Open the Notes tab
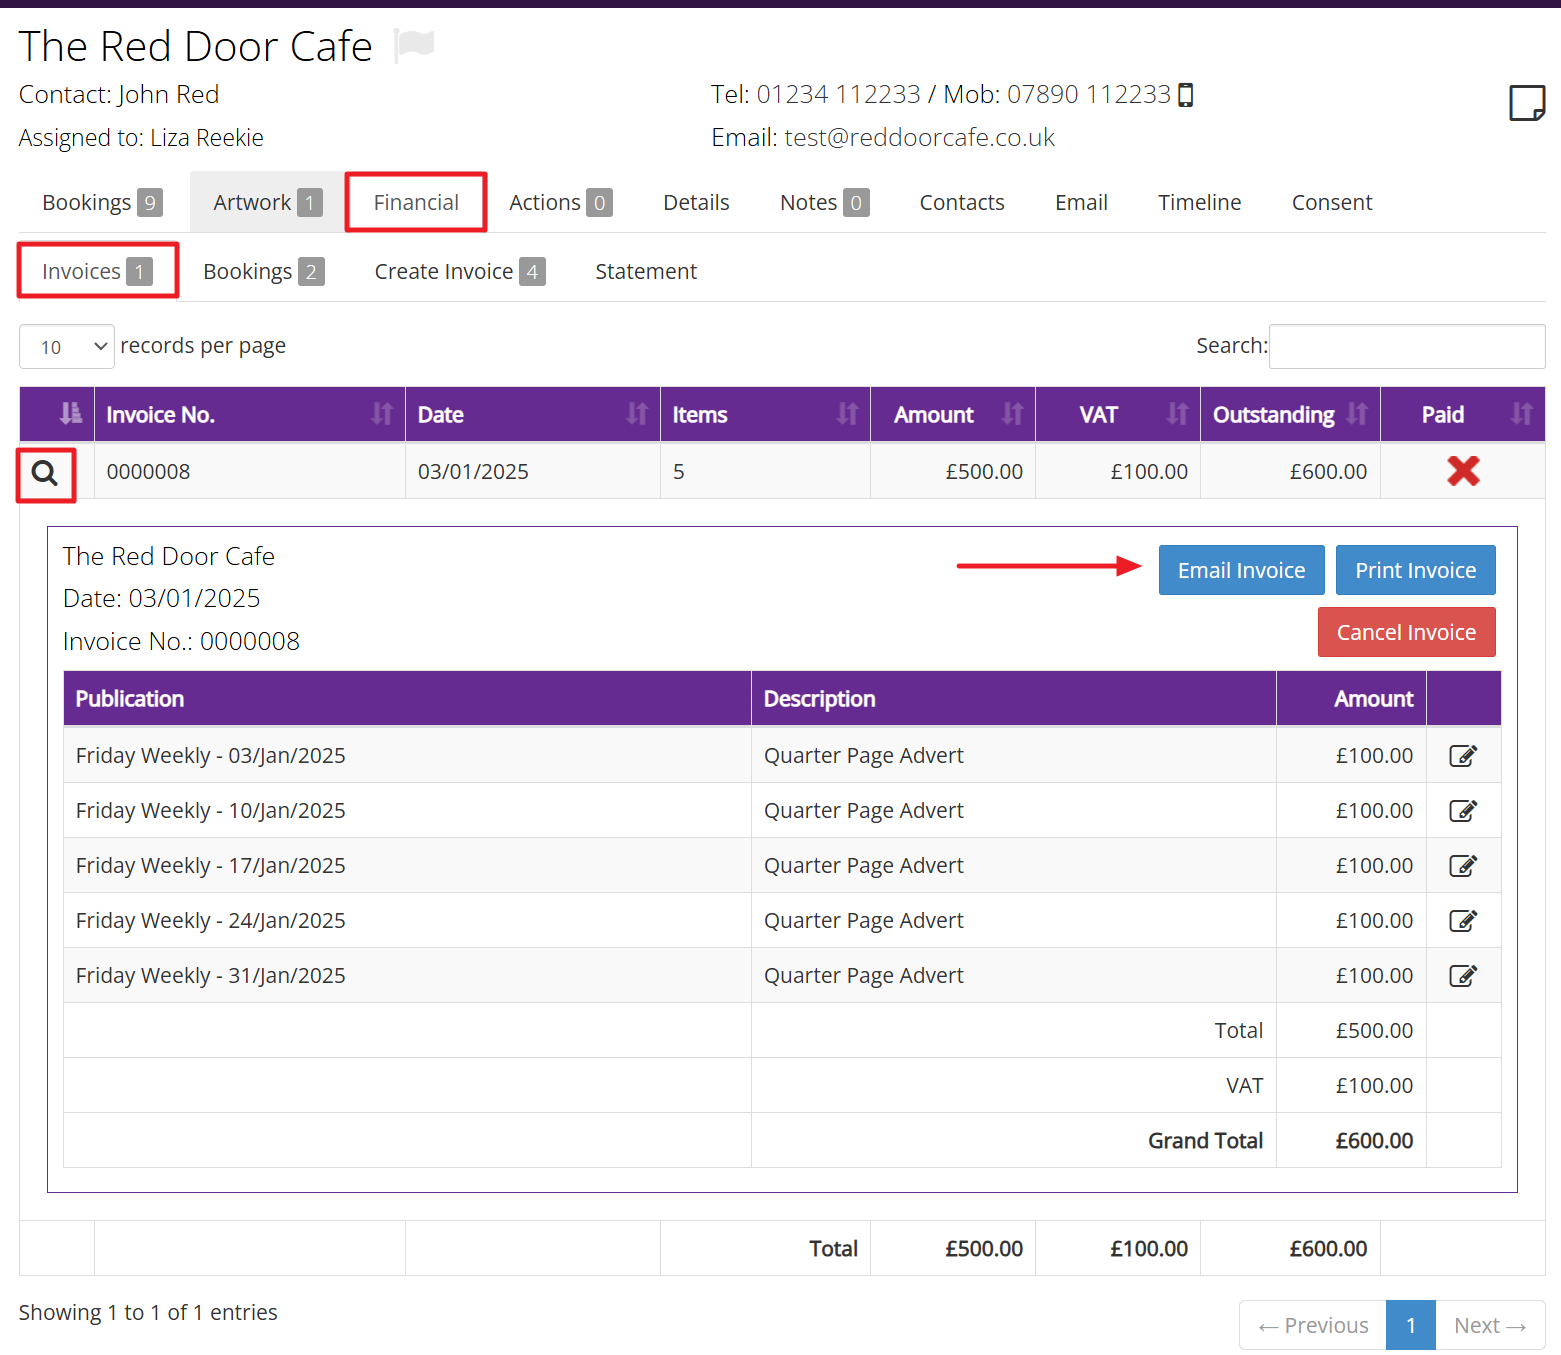 point(824,203)
